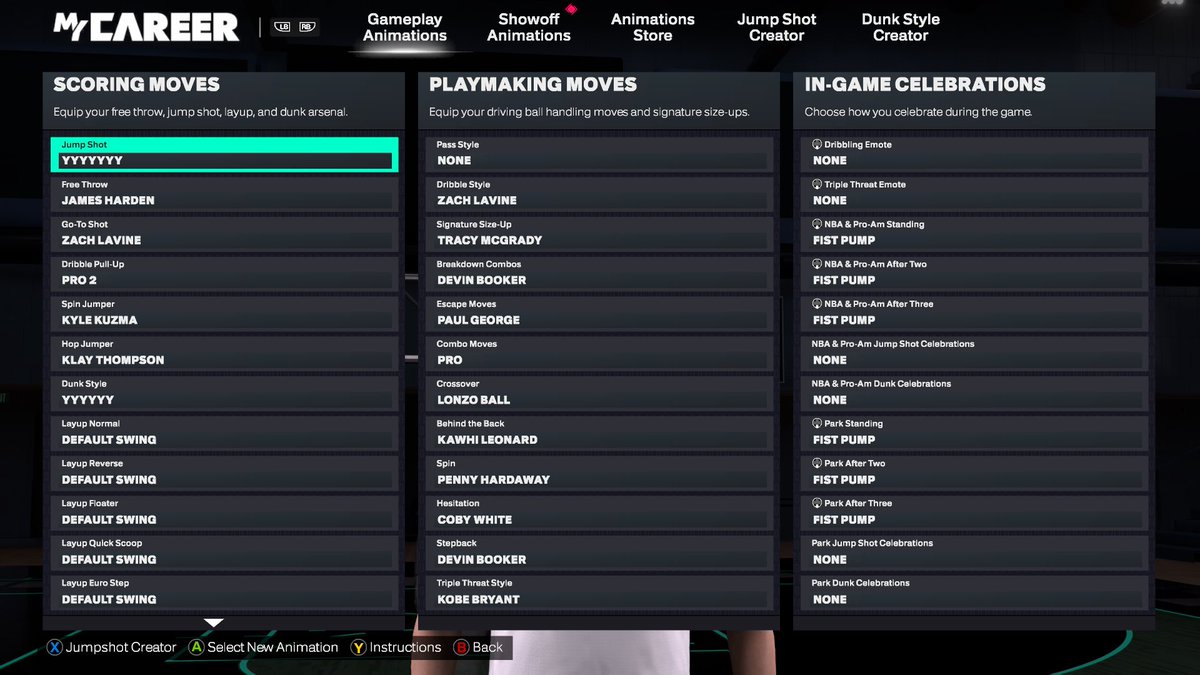Open the Gameplay Animations tab
Viewport: 1200px width, 675px height.
tap(405, 27)
